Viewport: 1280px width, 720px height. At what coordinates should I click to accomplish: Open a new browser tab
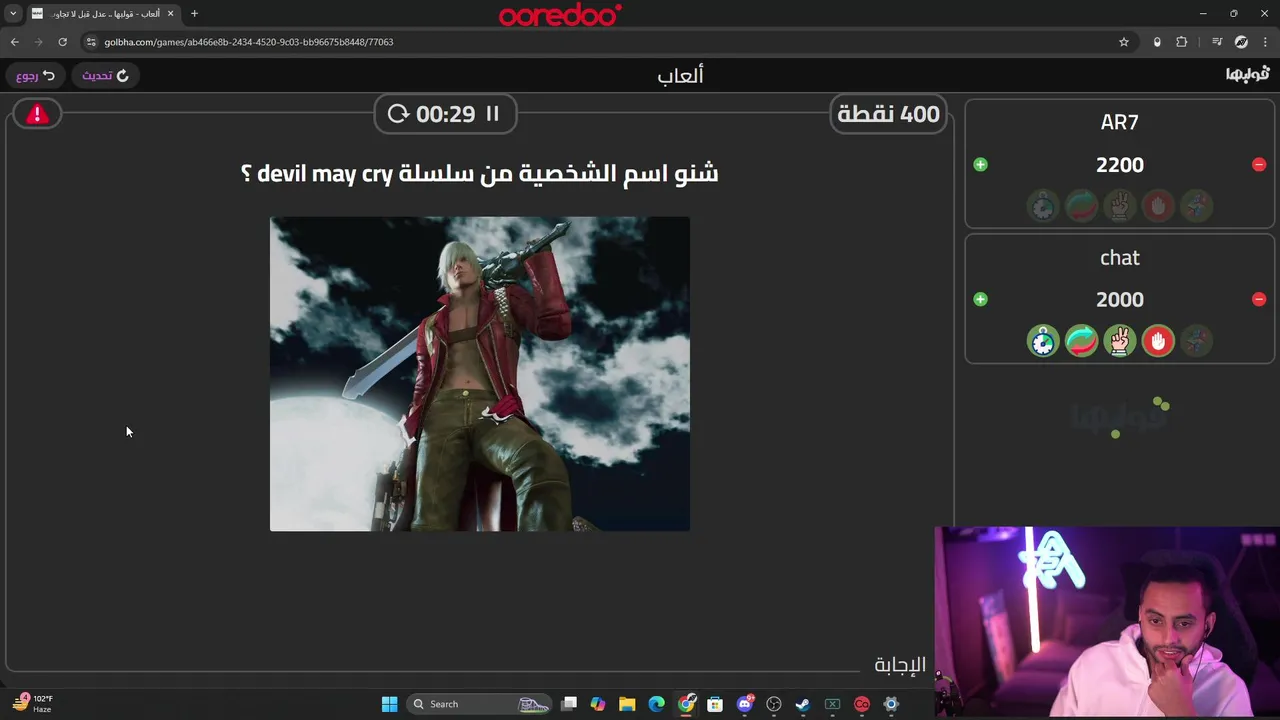(x=194, y=14)
